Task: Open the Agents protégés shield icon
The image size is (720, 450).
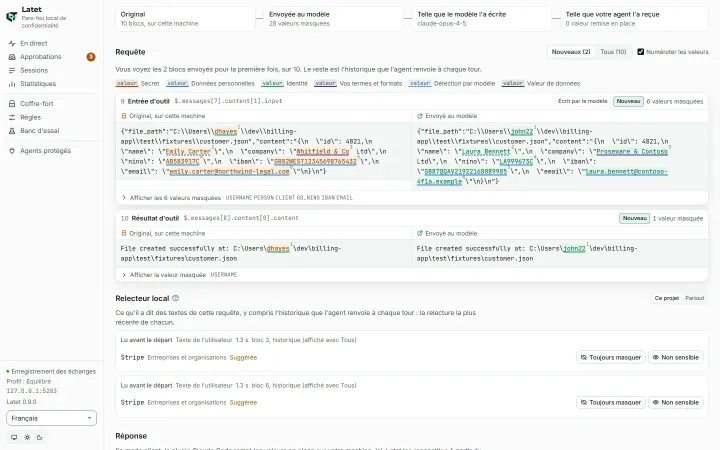Action: click(x=12, y=151)
